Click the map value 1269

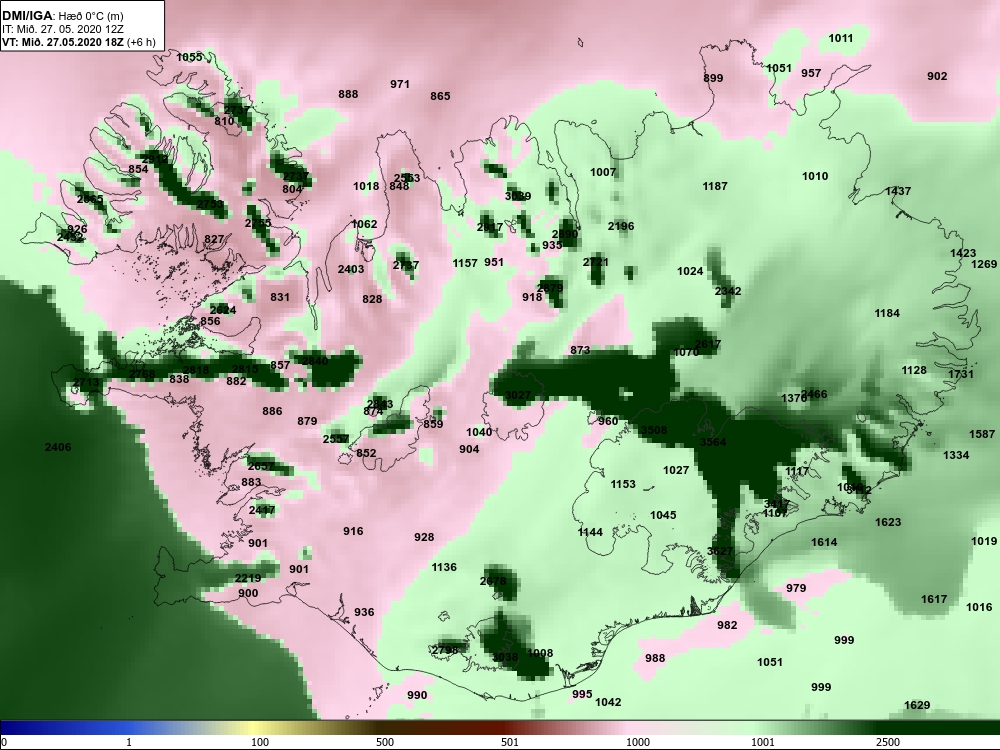coord(984,264)
